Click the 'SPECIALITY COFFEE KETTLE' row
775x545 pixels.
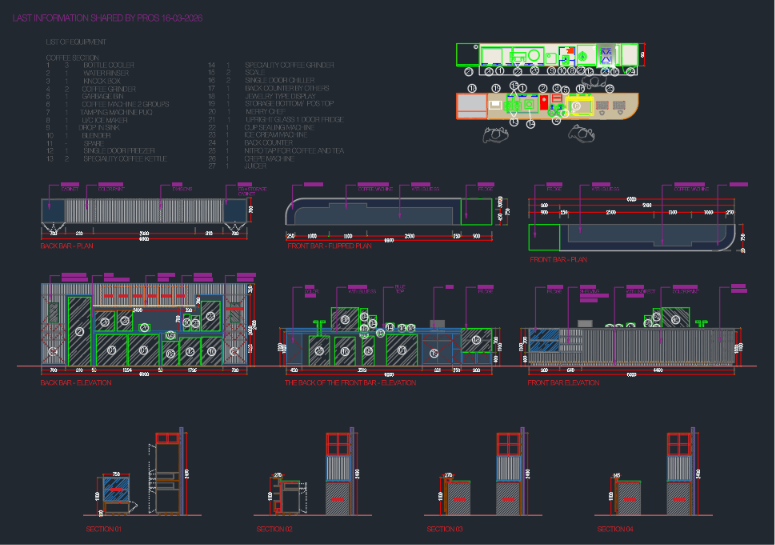(106, 159)
